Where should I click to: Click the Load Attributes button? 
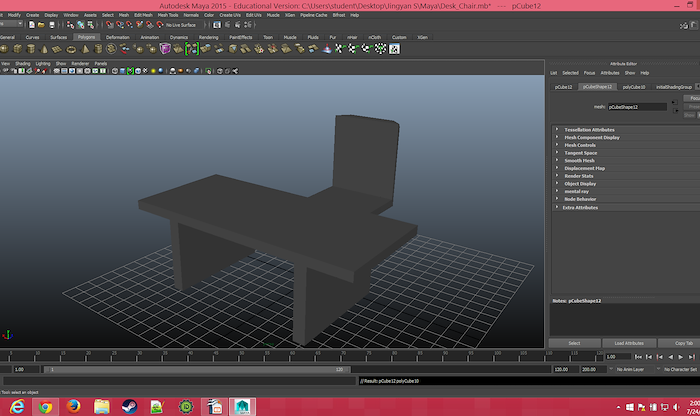(x=629, y=343)
